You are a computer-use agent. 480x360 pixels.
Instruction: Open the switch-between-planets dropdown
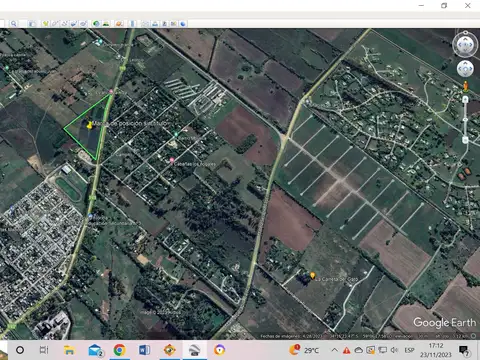coord(119,24)
